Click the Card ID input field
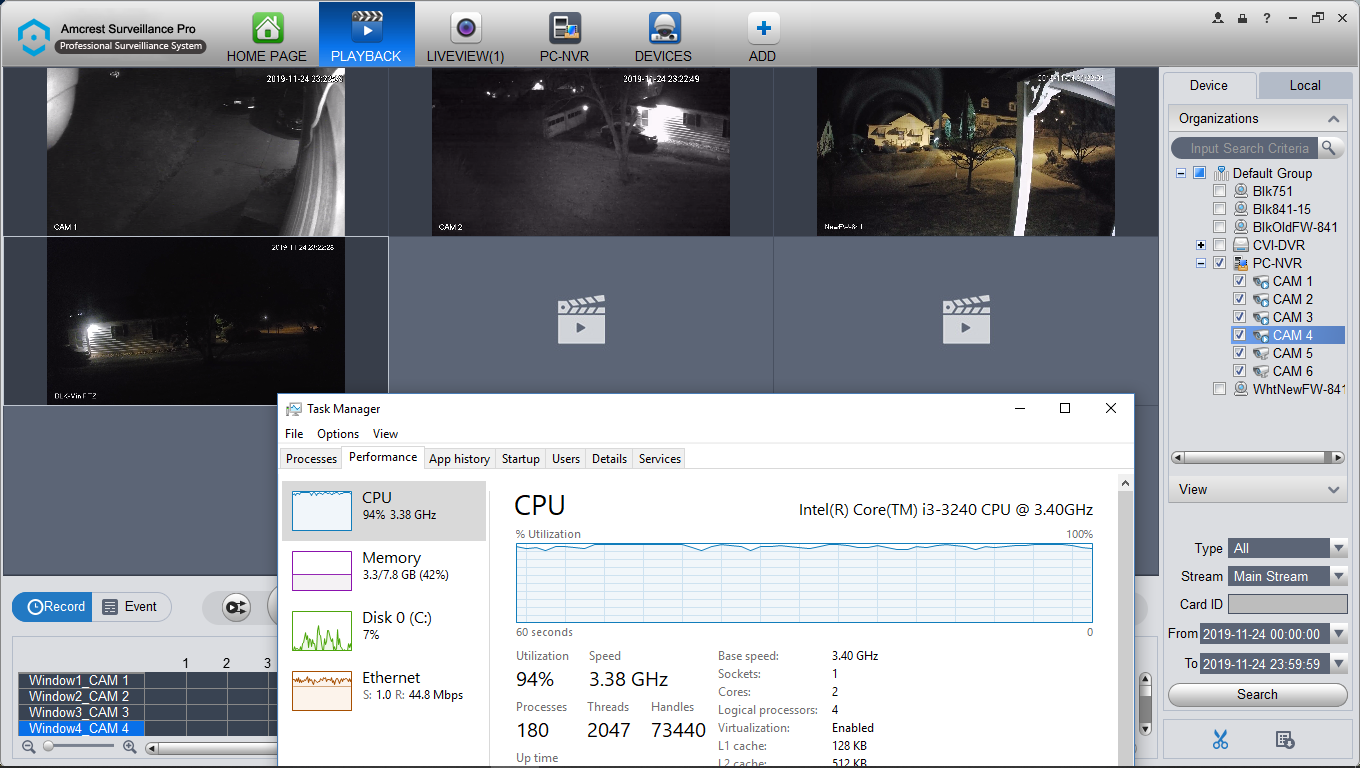1360x768 pixels. (1288, 604)
